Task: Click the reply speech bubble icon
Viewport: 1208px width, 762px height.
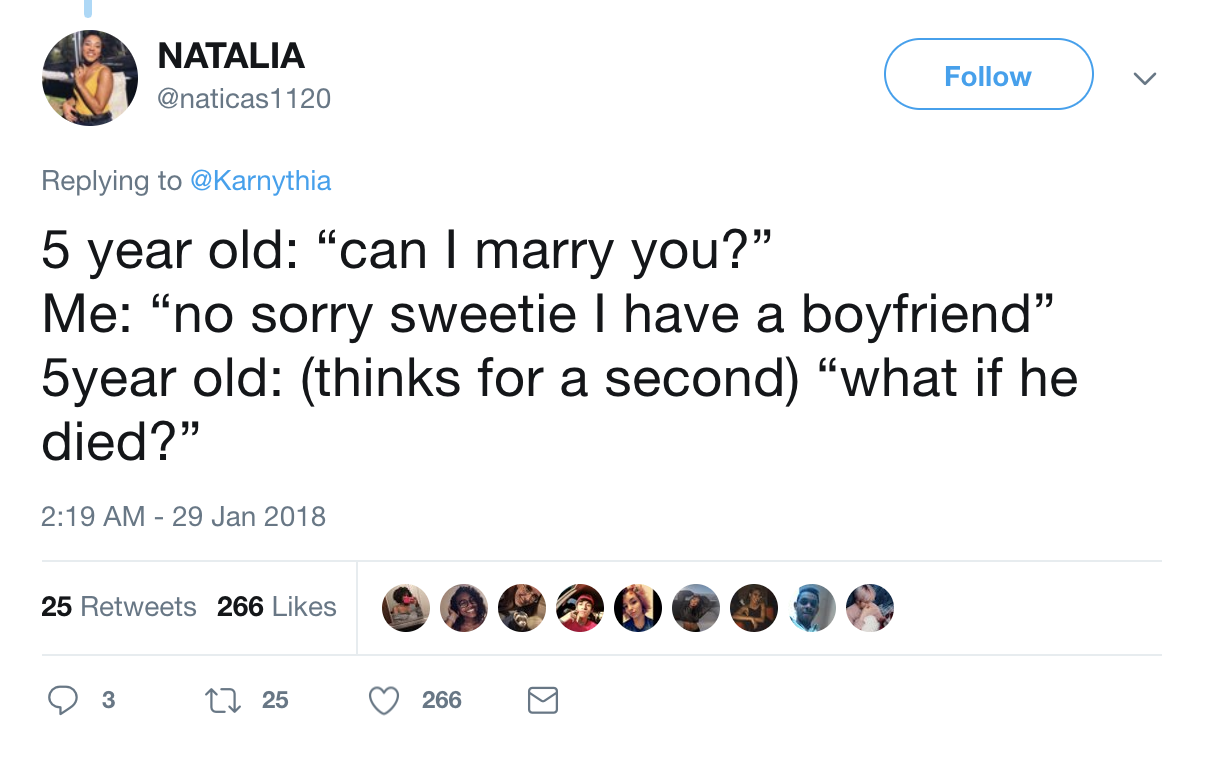Action: click(x=63, y=700)
